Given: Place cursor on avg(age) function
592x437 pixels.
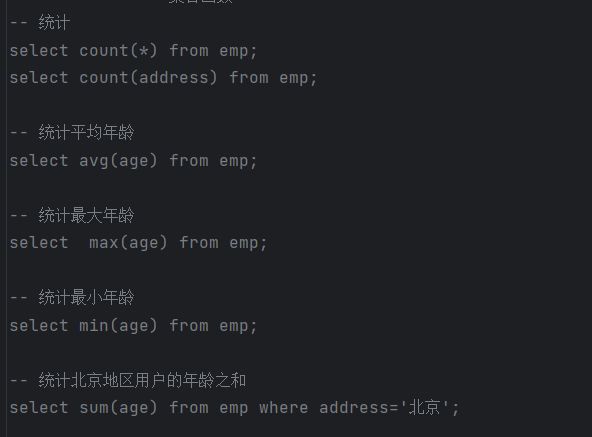Looking at the screenshot, I should tap(118, 161).
